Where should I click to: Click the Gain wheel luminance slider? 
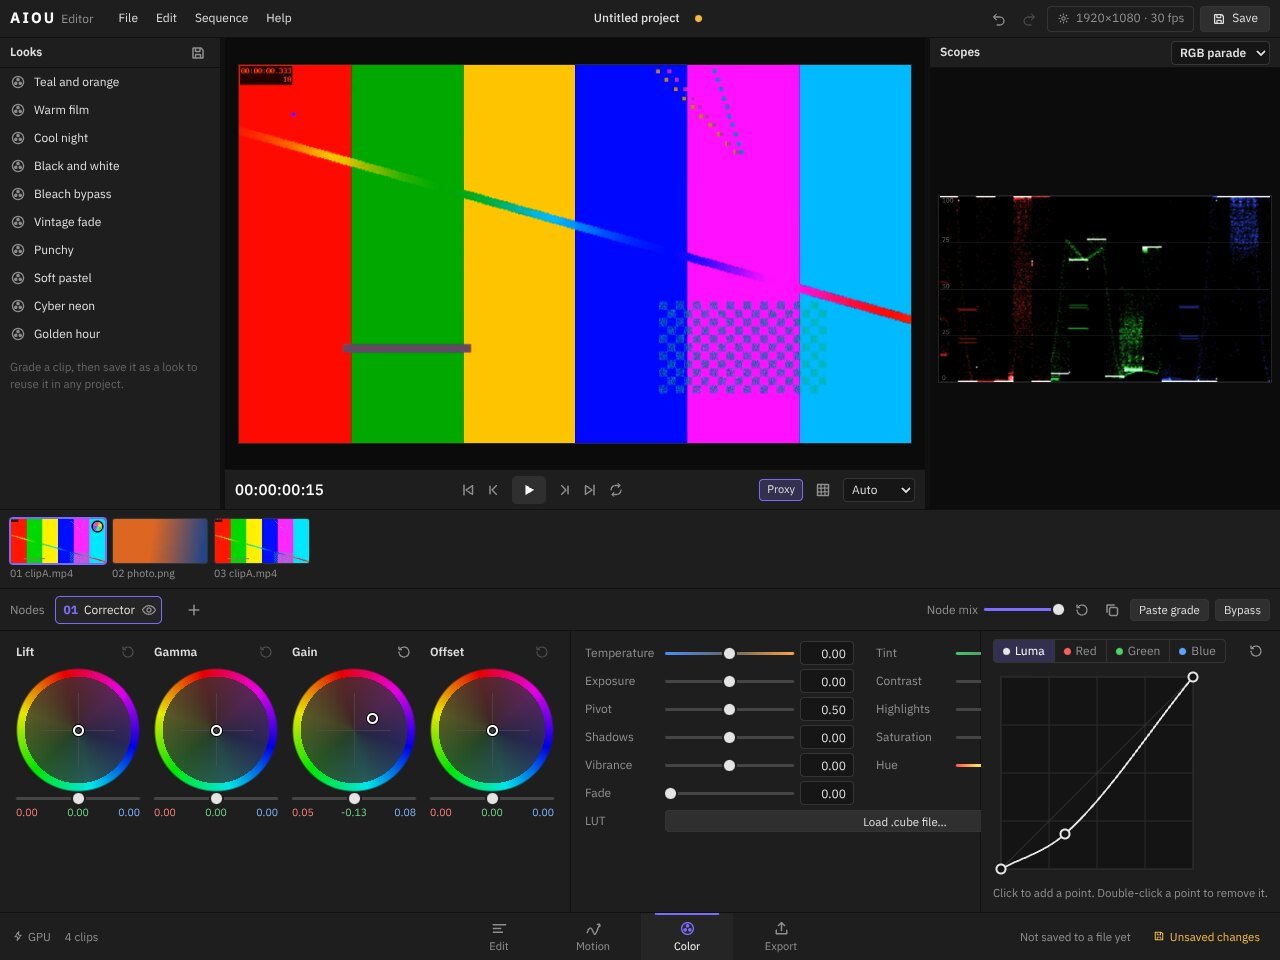point(354,798)
